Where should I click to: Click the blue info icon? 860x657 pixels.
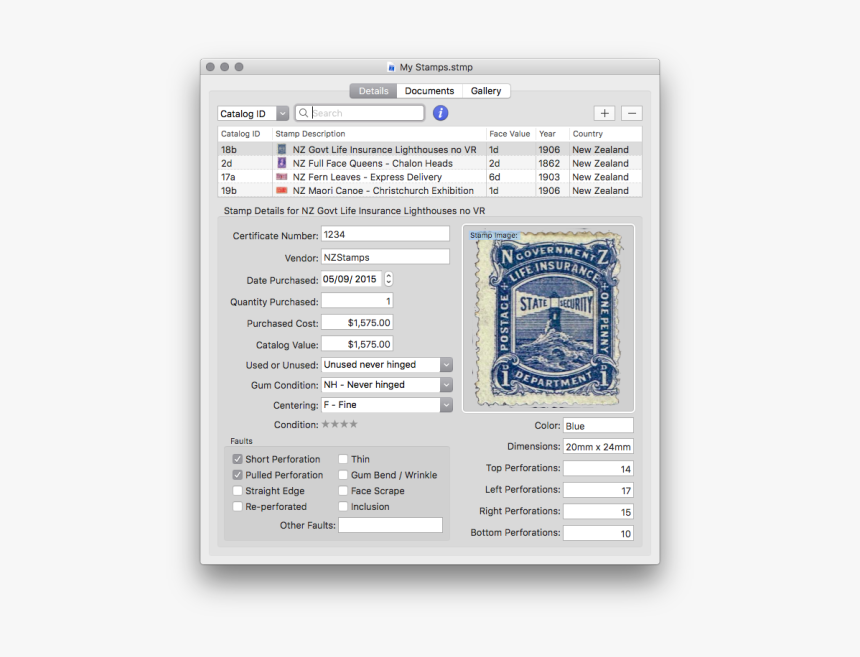pyautogui.click(x=440, y=114)
